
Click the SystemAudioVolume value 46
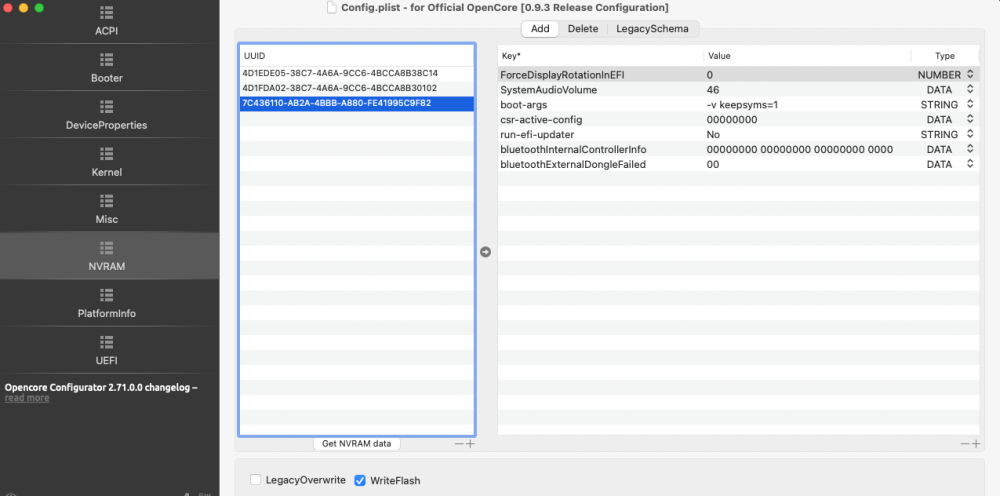tap(713, 90)
